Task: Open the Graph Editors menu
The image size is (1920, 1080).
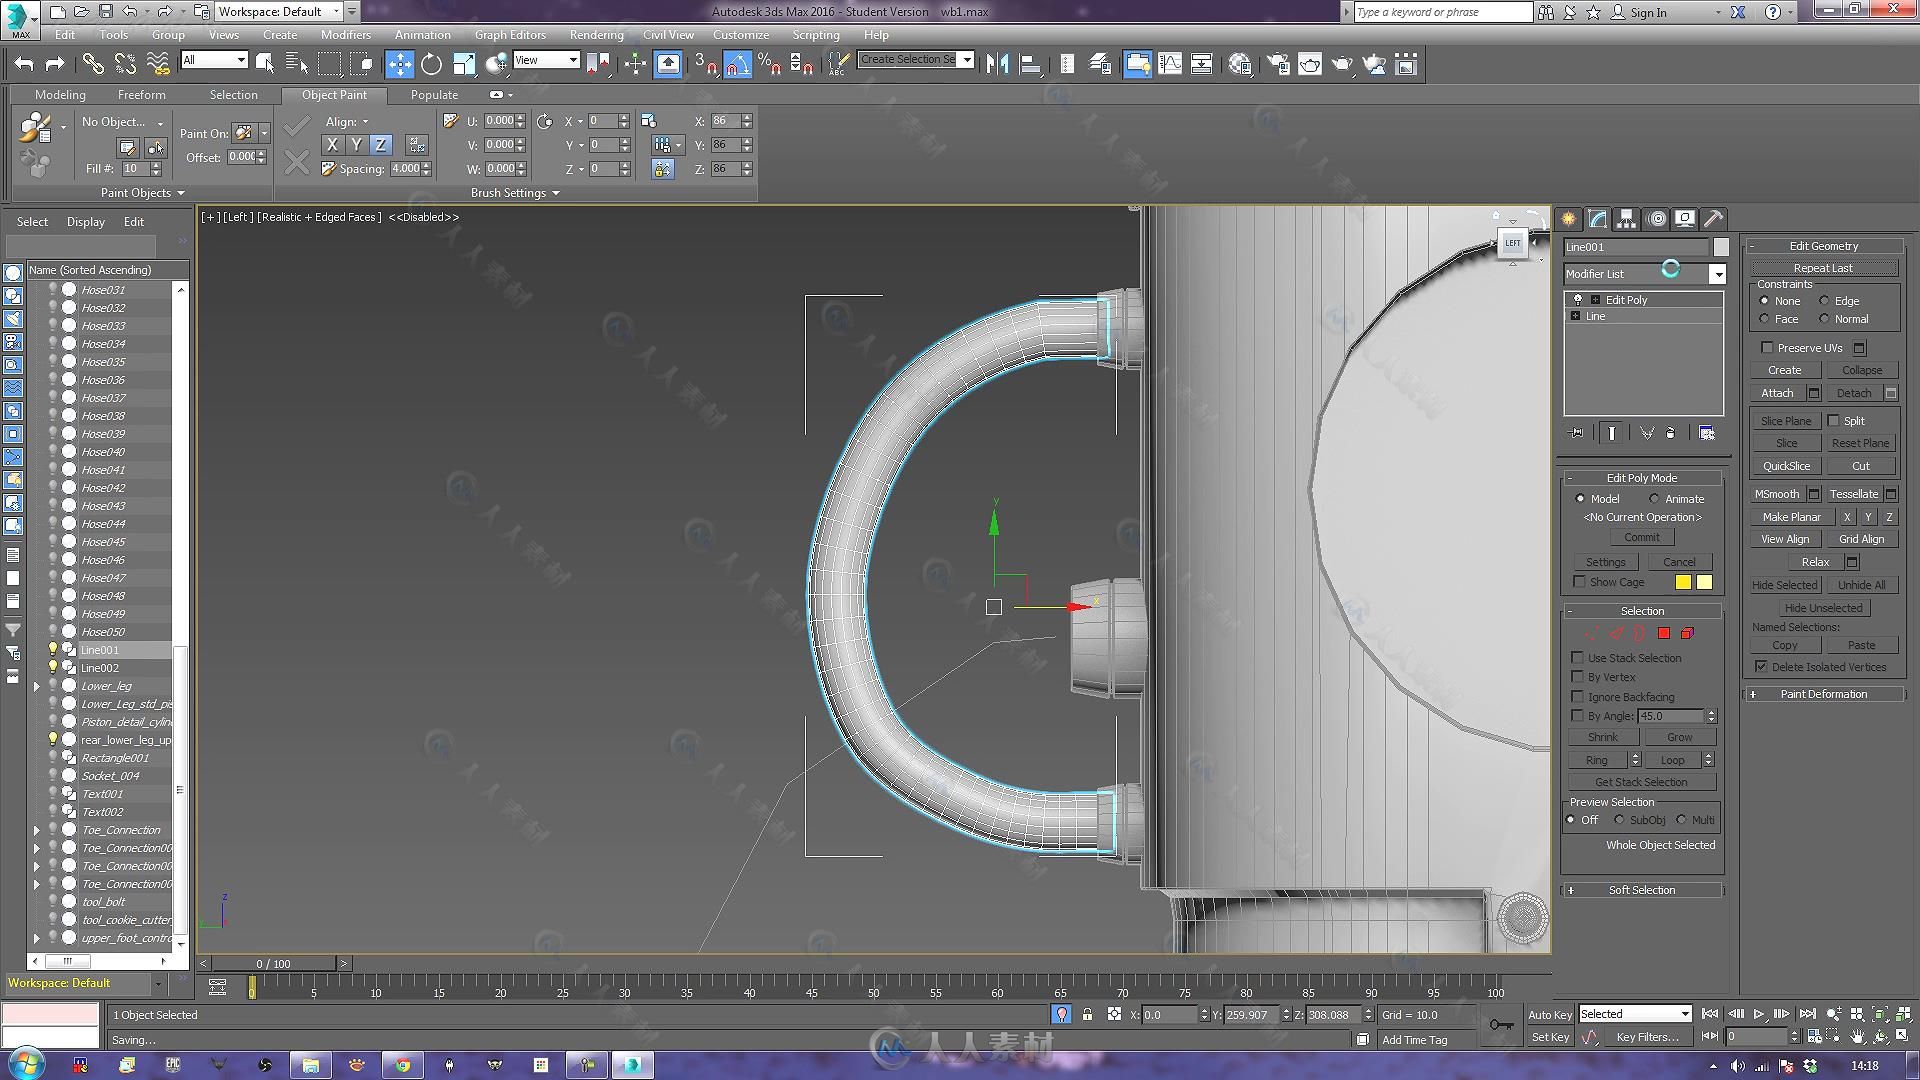Action: click(x=510, y=34)
